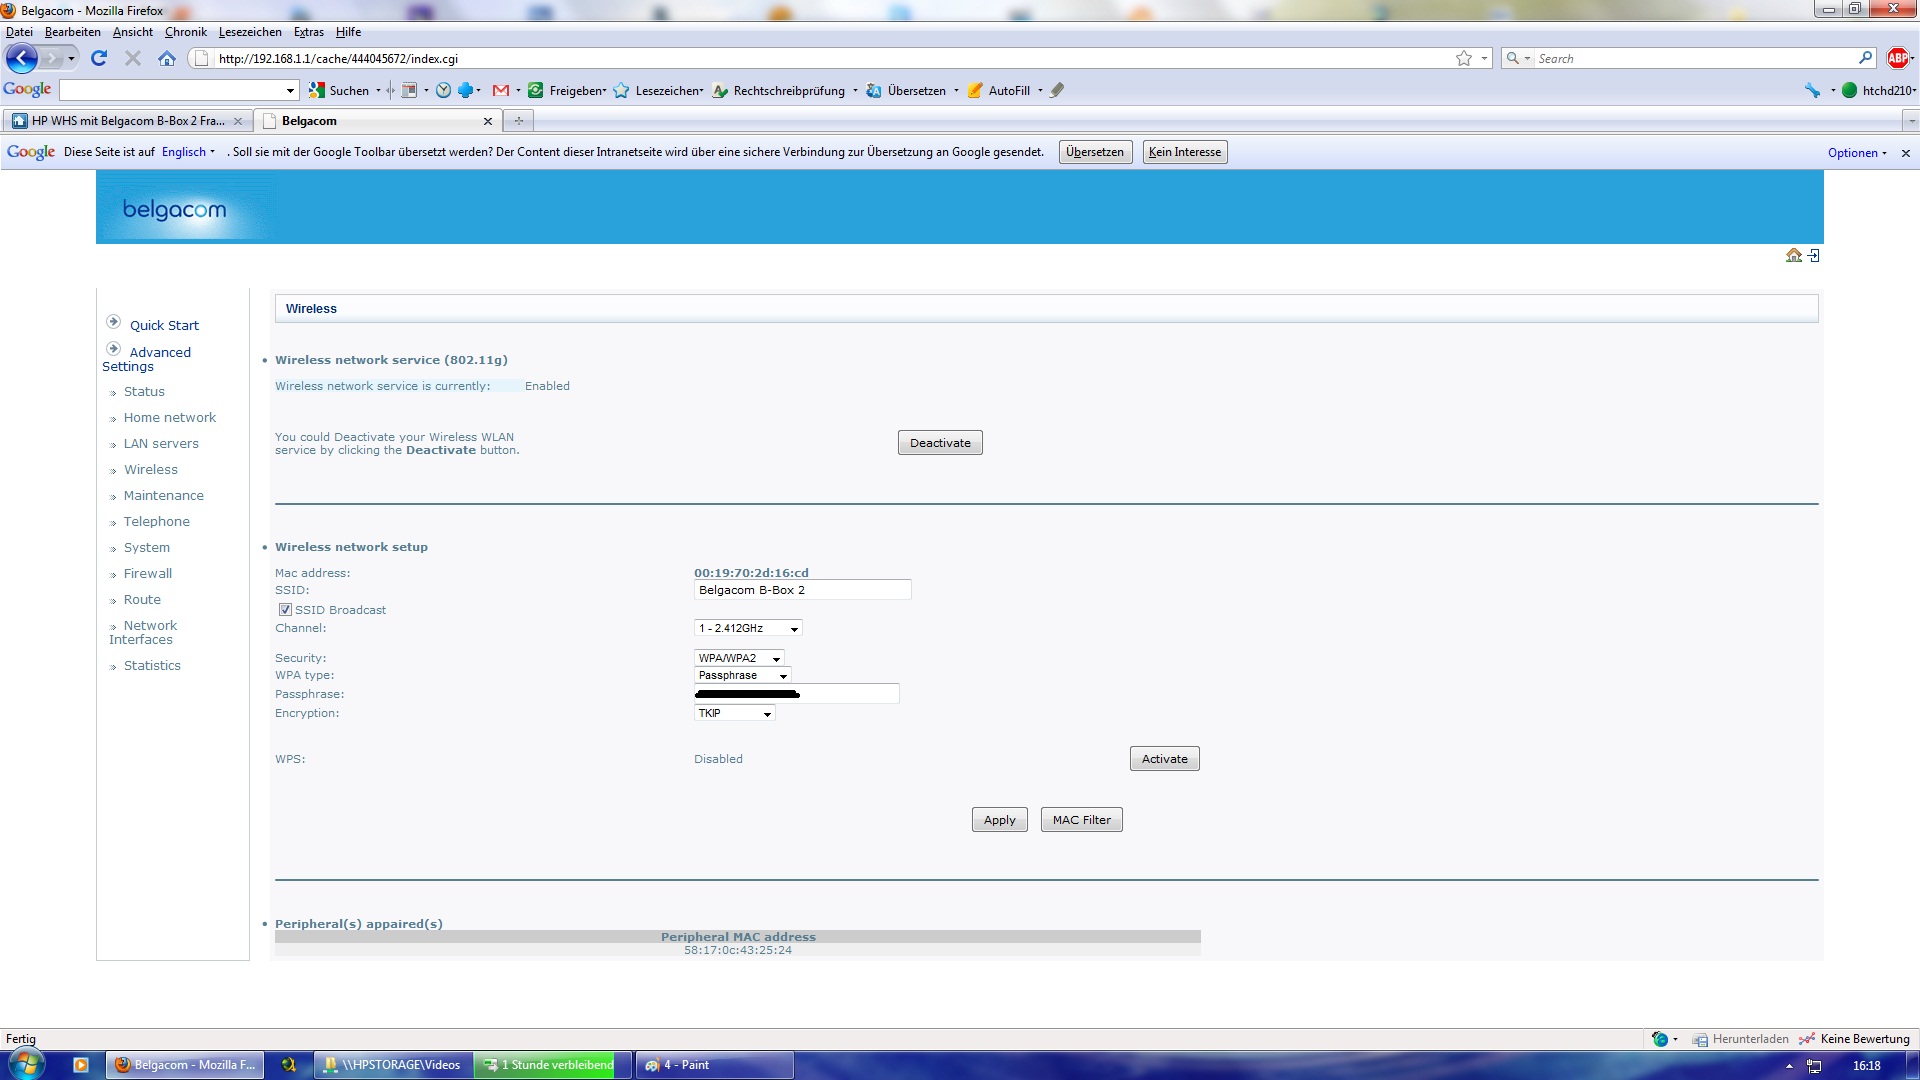Switch to HP WHS mit Belgacom B-Box tab
Viewport: 1920px width, 1080px height.
pyautogui.click(x=127, y=121)
